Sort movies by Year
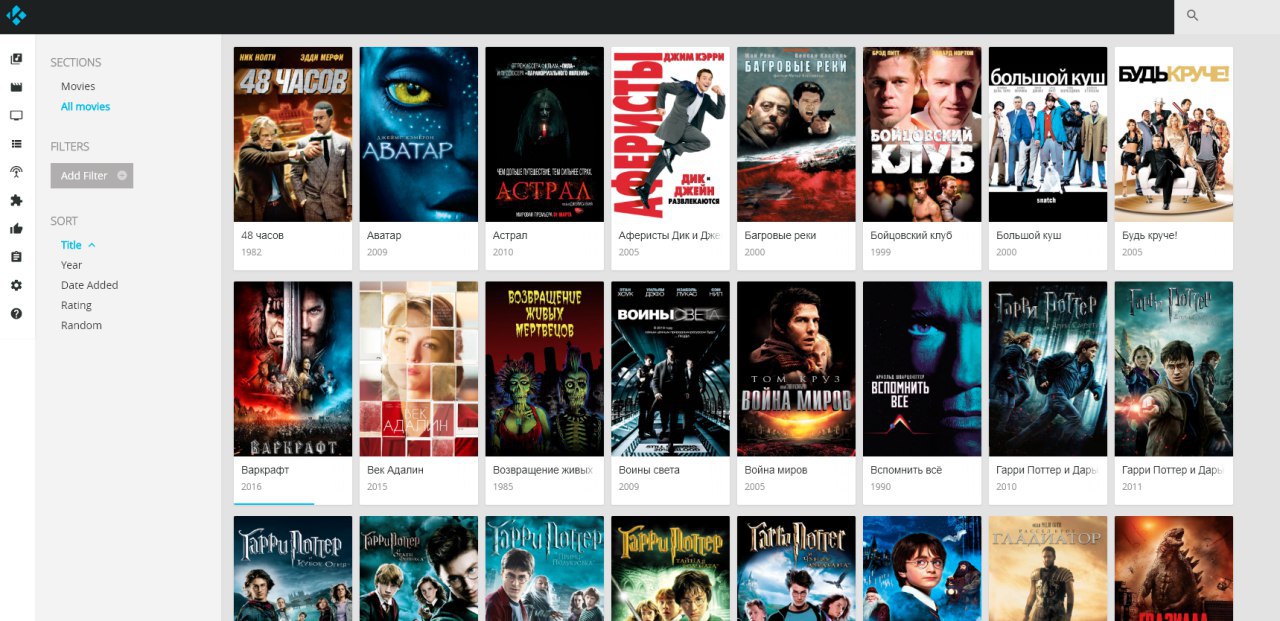The height and width of the screenshot is (621, 1280). point(71,265)
